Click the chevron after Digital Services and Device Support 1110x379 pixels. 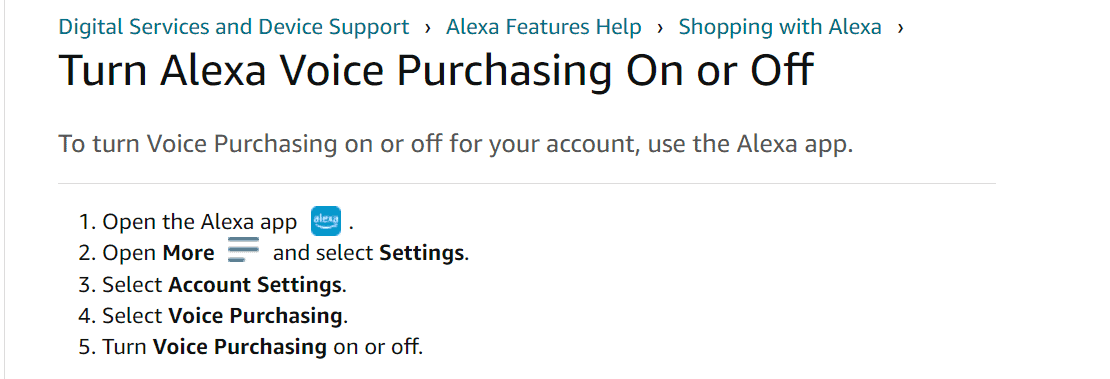pos(428,28)
